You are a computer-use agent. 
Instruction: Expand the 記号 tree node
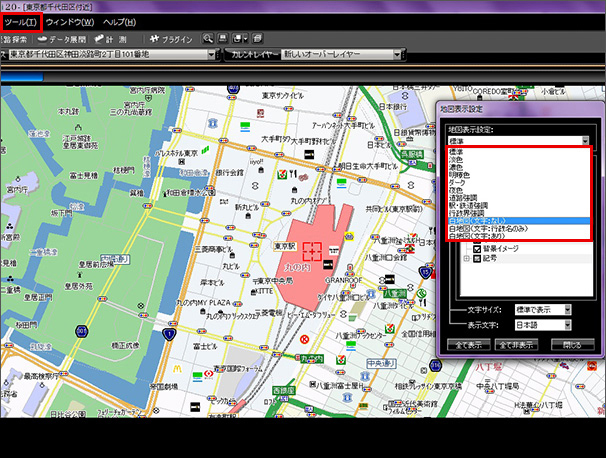pyautogui.click(x=466, y=259)
